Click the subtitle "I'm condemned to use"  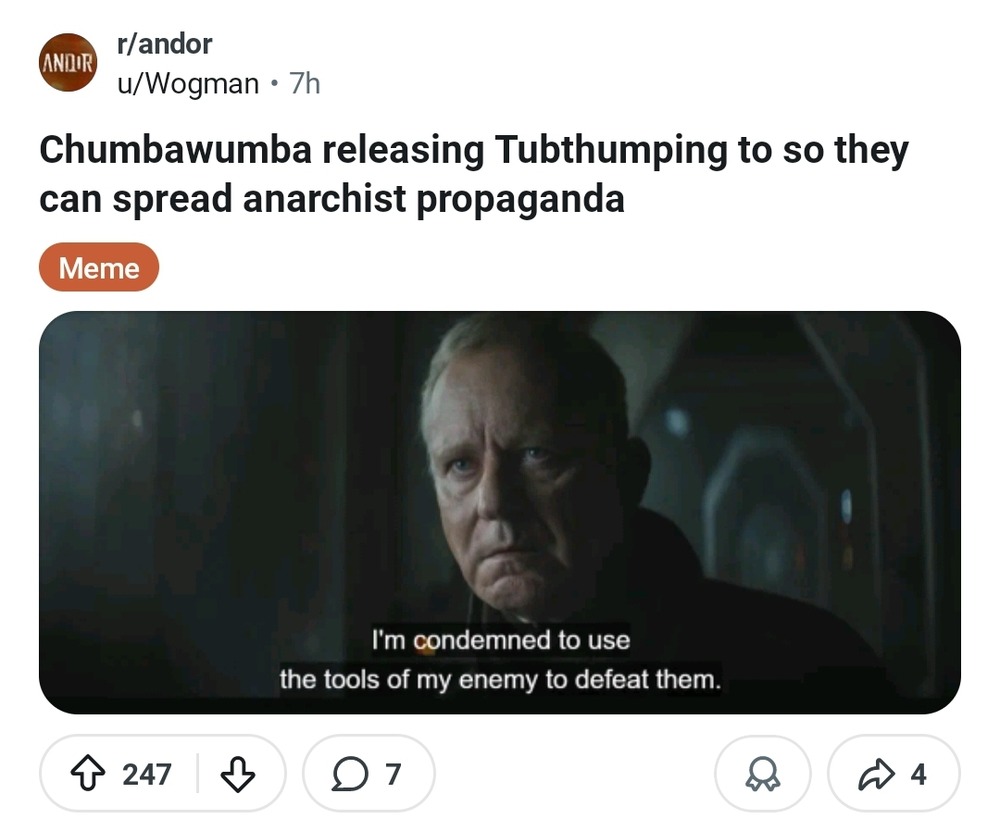coord(501,640)
